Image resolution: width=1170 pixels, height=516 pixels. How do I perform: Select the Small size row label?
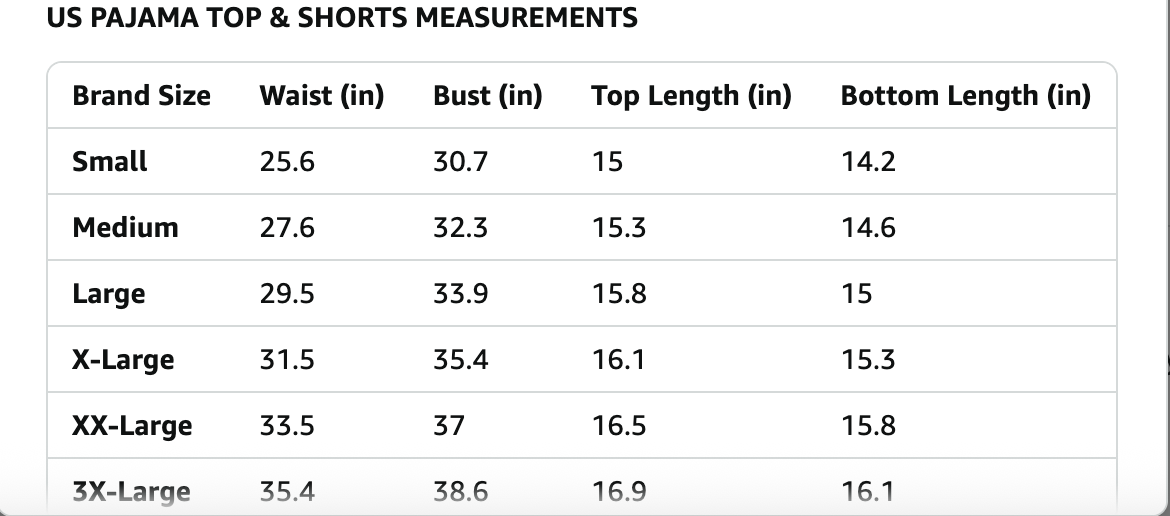tap(110, 161)
